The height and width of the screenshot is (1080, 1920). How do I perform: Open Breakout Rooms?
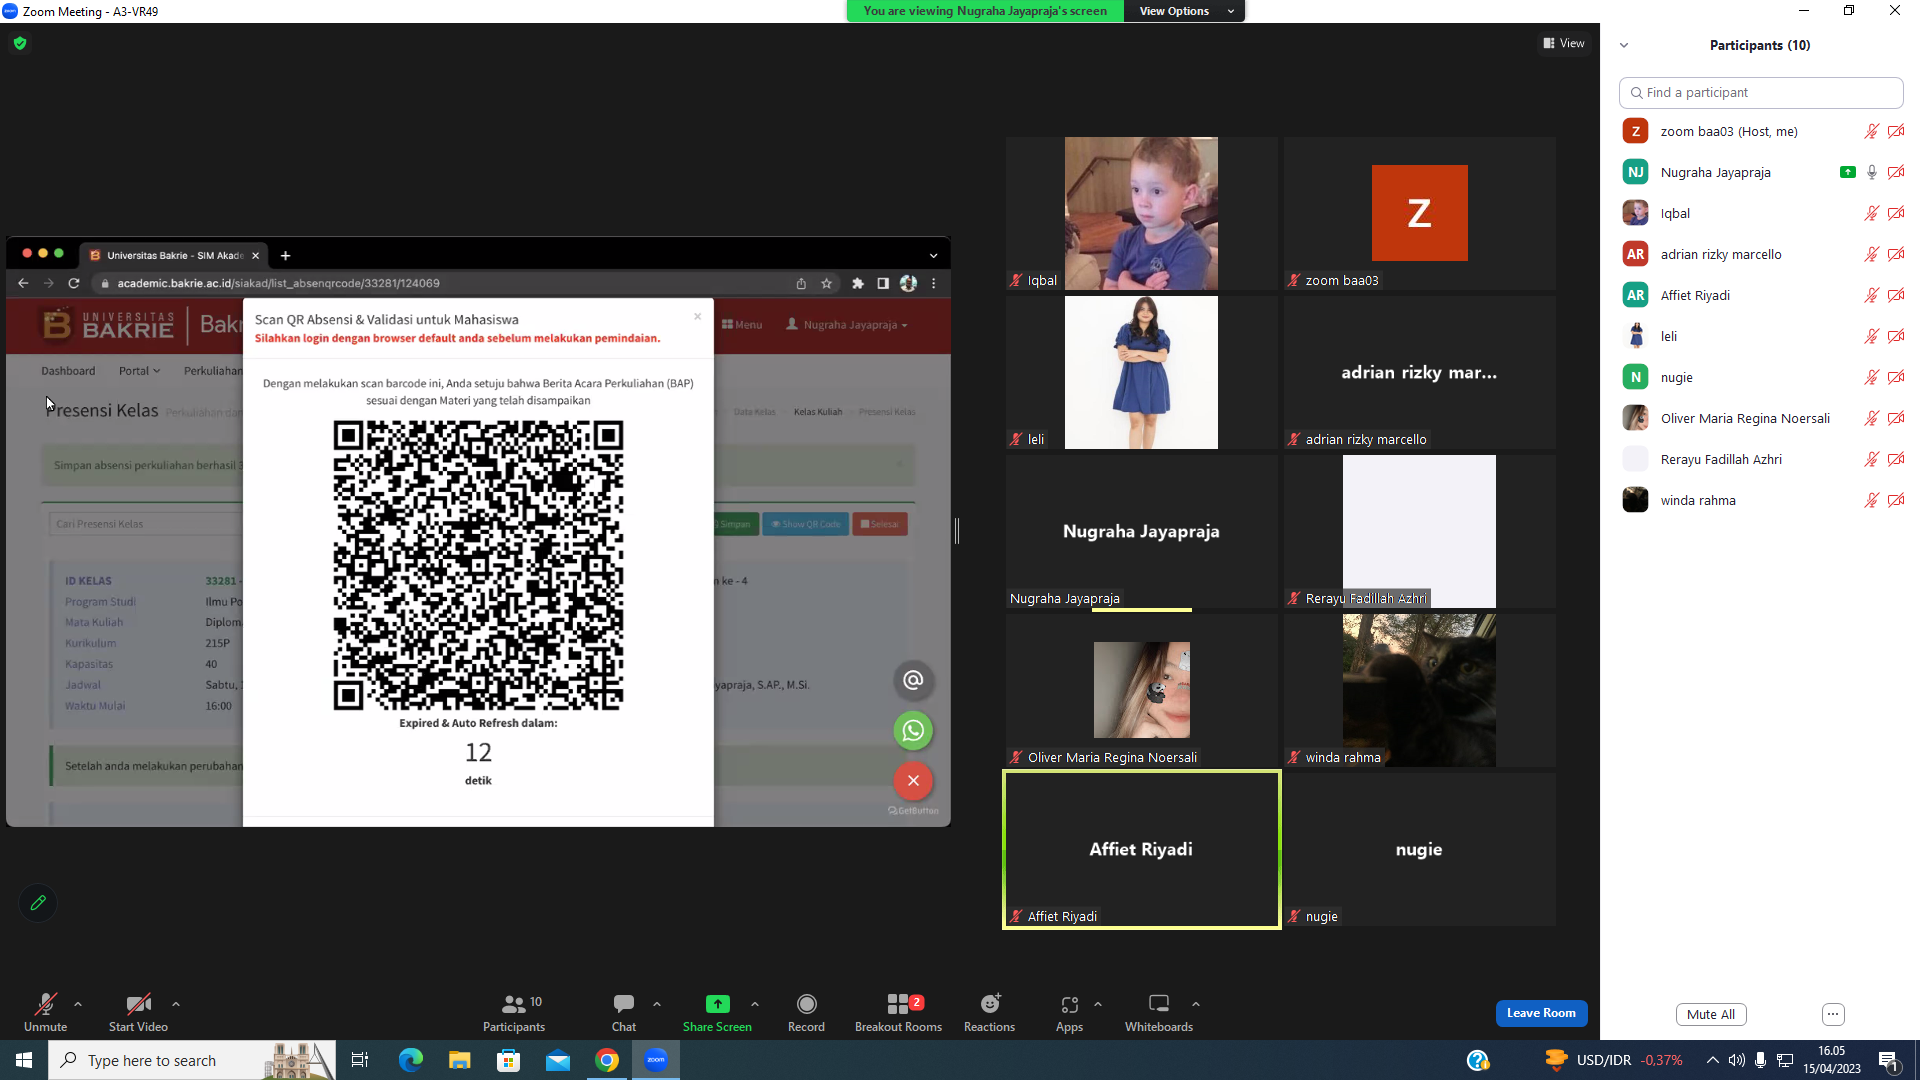[x=898, y=1012]
